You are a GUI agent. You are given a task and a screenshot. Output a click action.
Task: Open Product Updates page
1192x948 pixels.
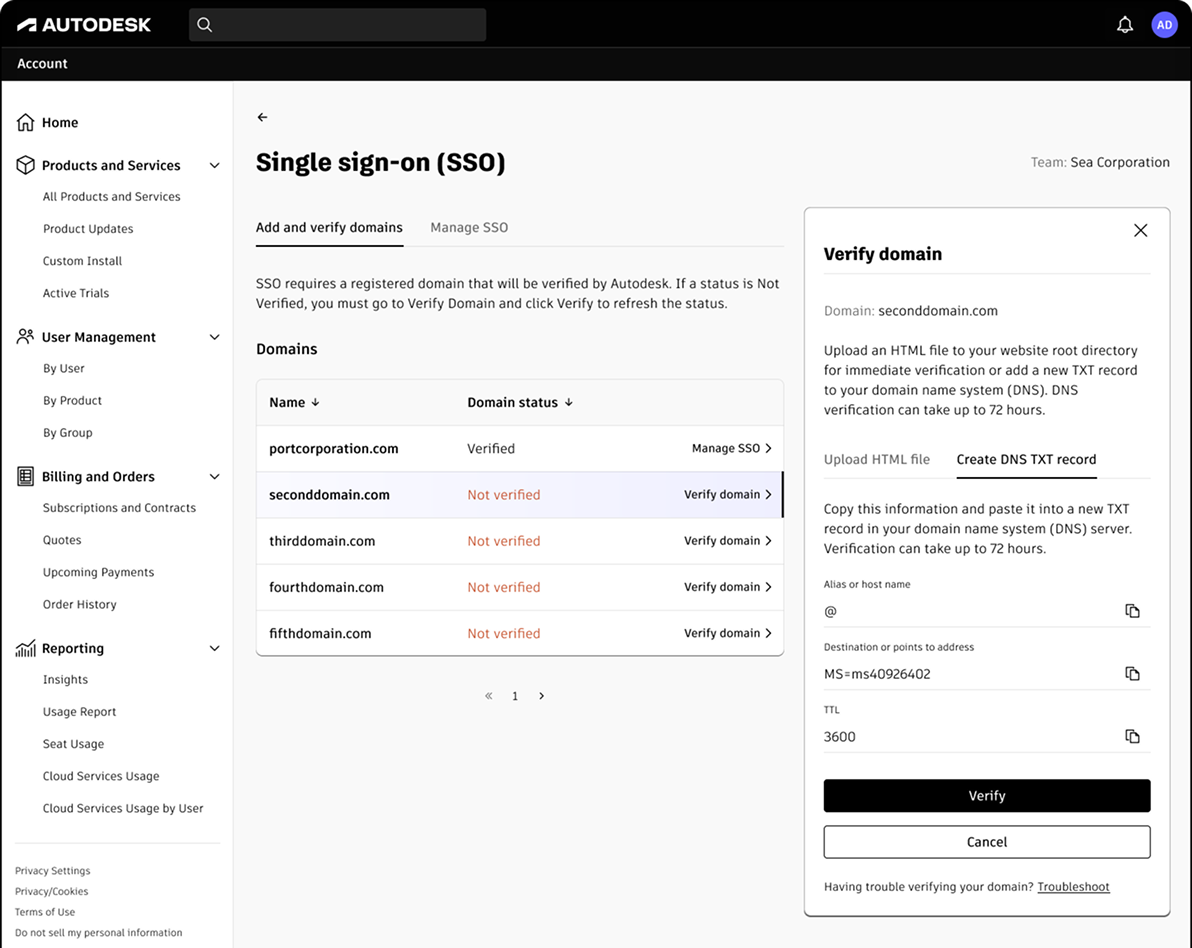[x=88, y=229]
